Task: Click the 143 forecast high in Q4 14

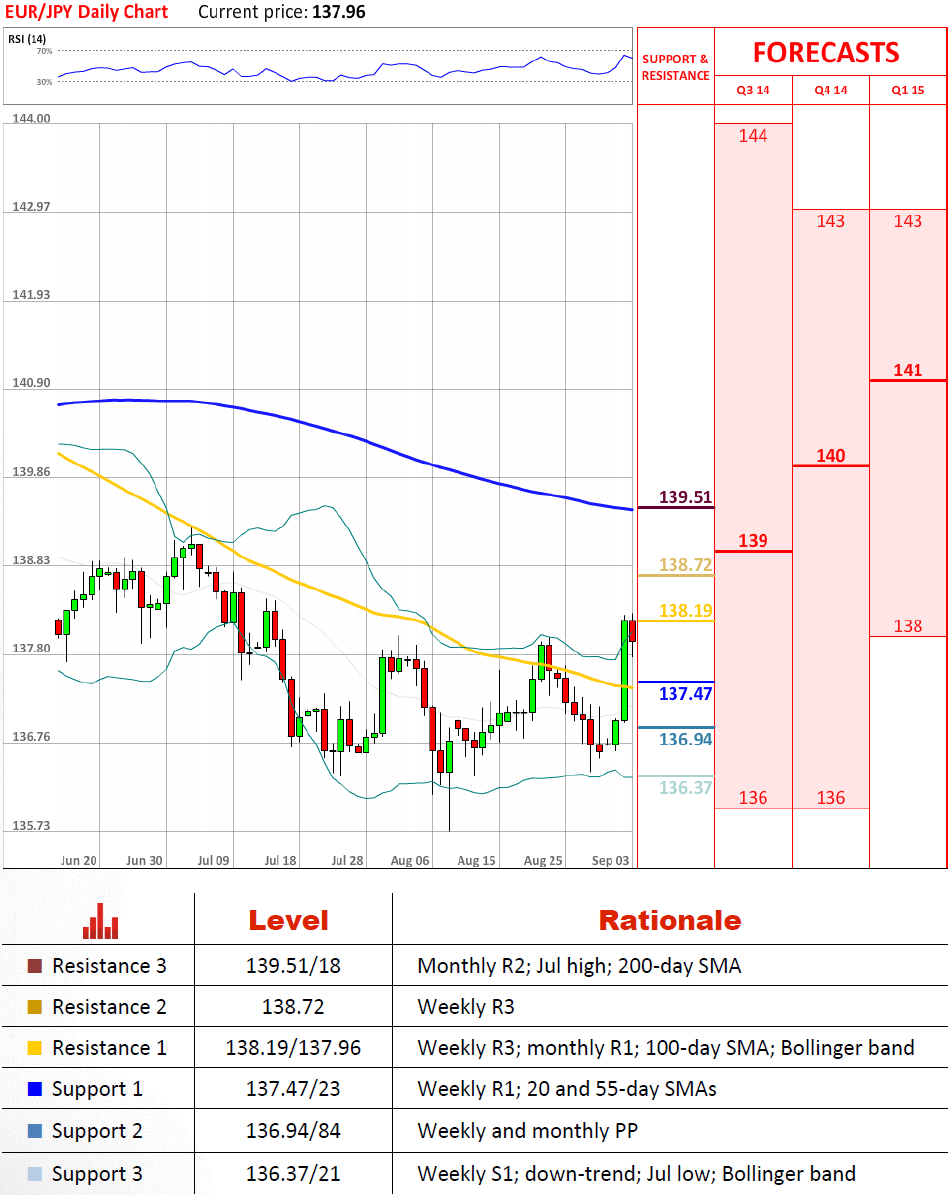Action: pyautogui.click(x=831, y=221)
